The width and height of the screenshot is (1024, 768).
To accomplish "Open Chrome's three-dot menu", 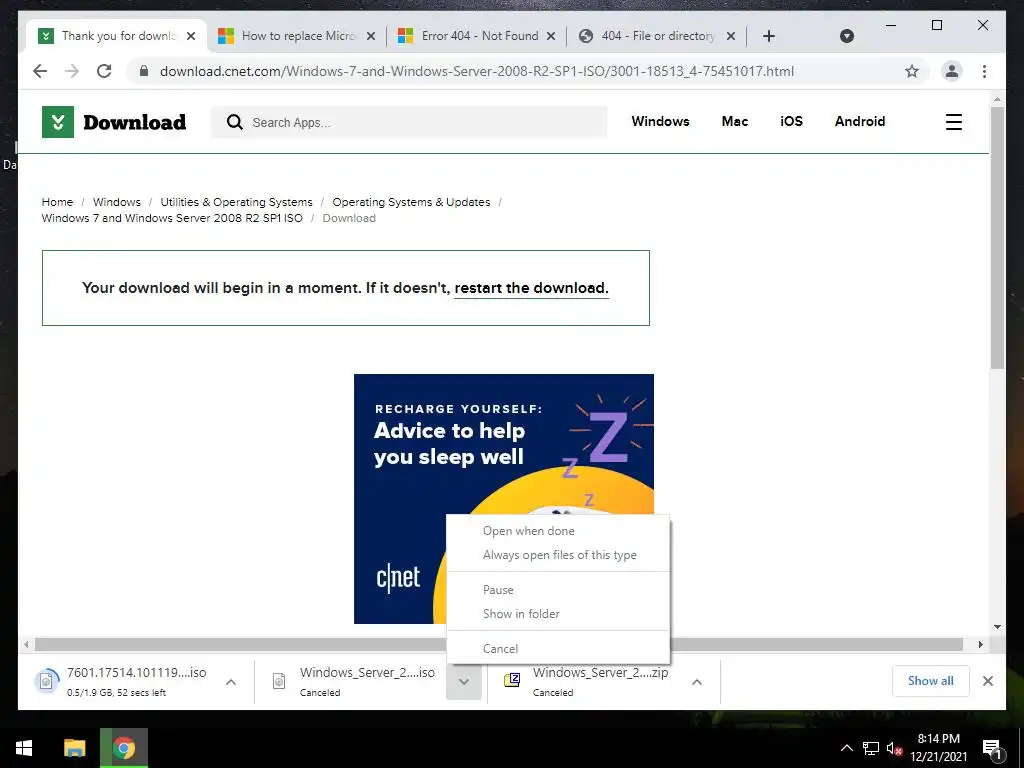I will tap(984, 71).
